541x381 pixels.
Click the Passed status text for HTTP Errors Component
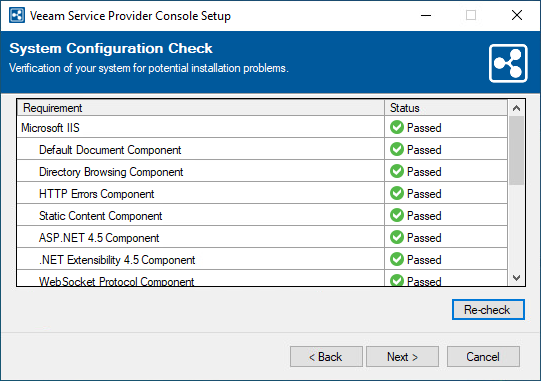coord(424,194)
